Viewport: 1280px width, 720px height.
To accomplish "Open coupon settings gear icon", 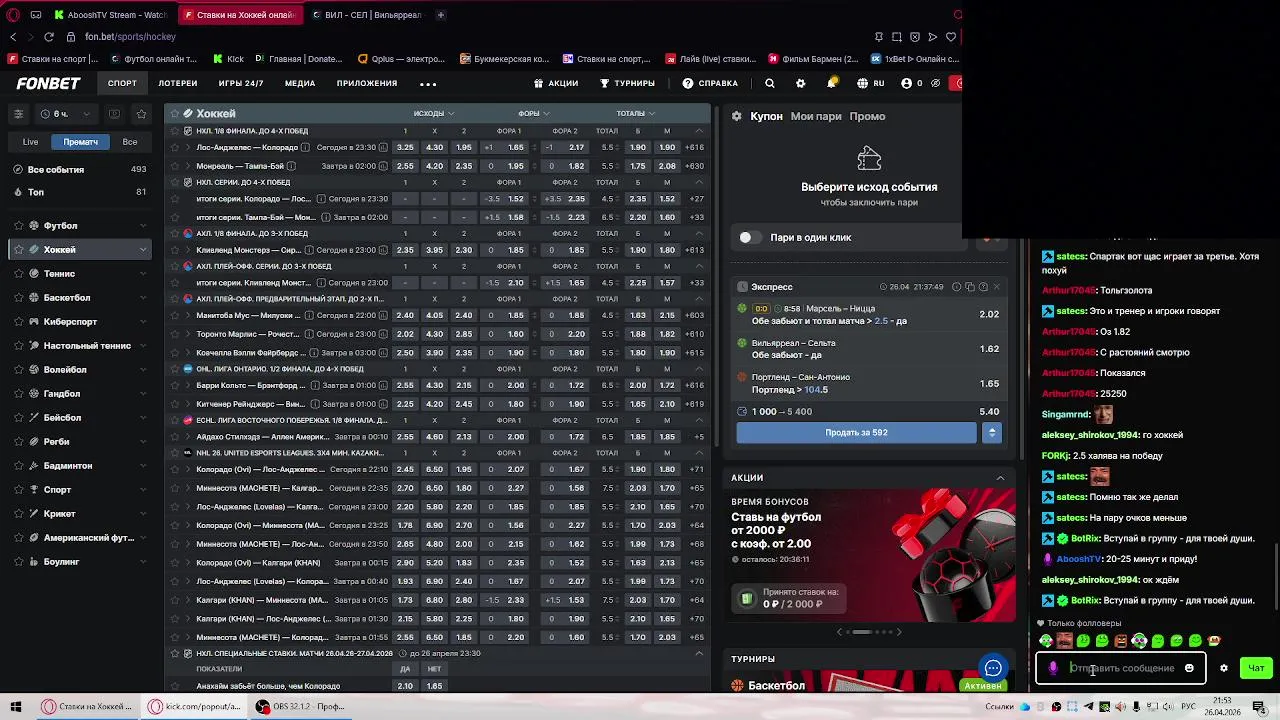I will pos(737,116).
